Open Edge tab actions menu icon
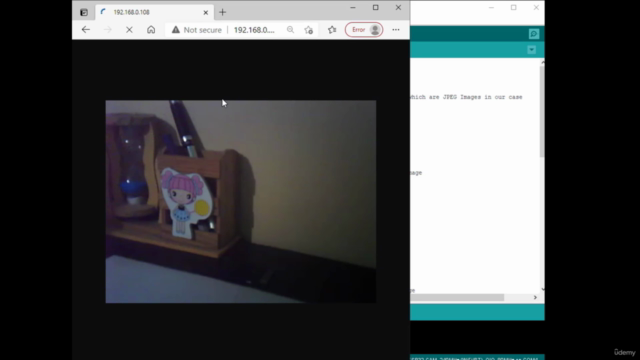The width and height of the screenshot is (640, 360). pyautogui.click(x=84, y=12)
